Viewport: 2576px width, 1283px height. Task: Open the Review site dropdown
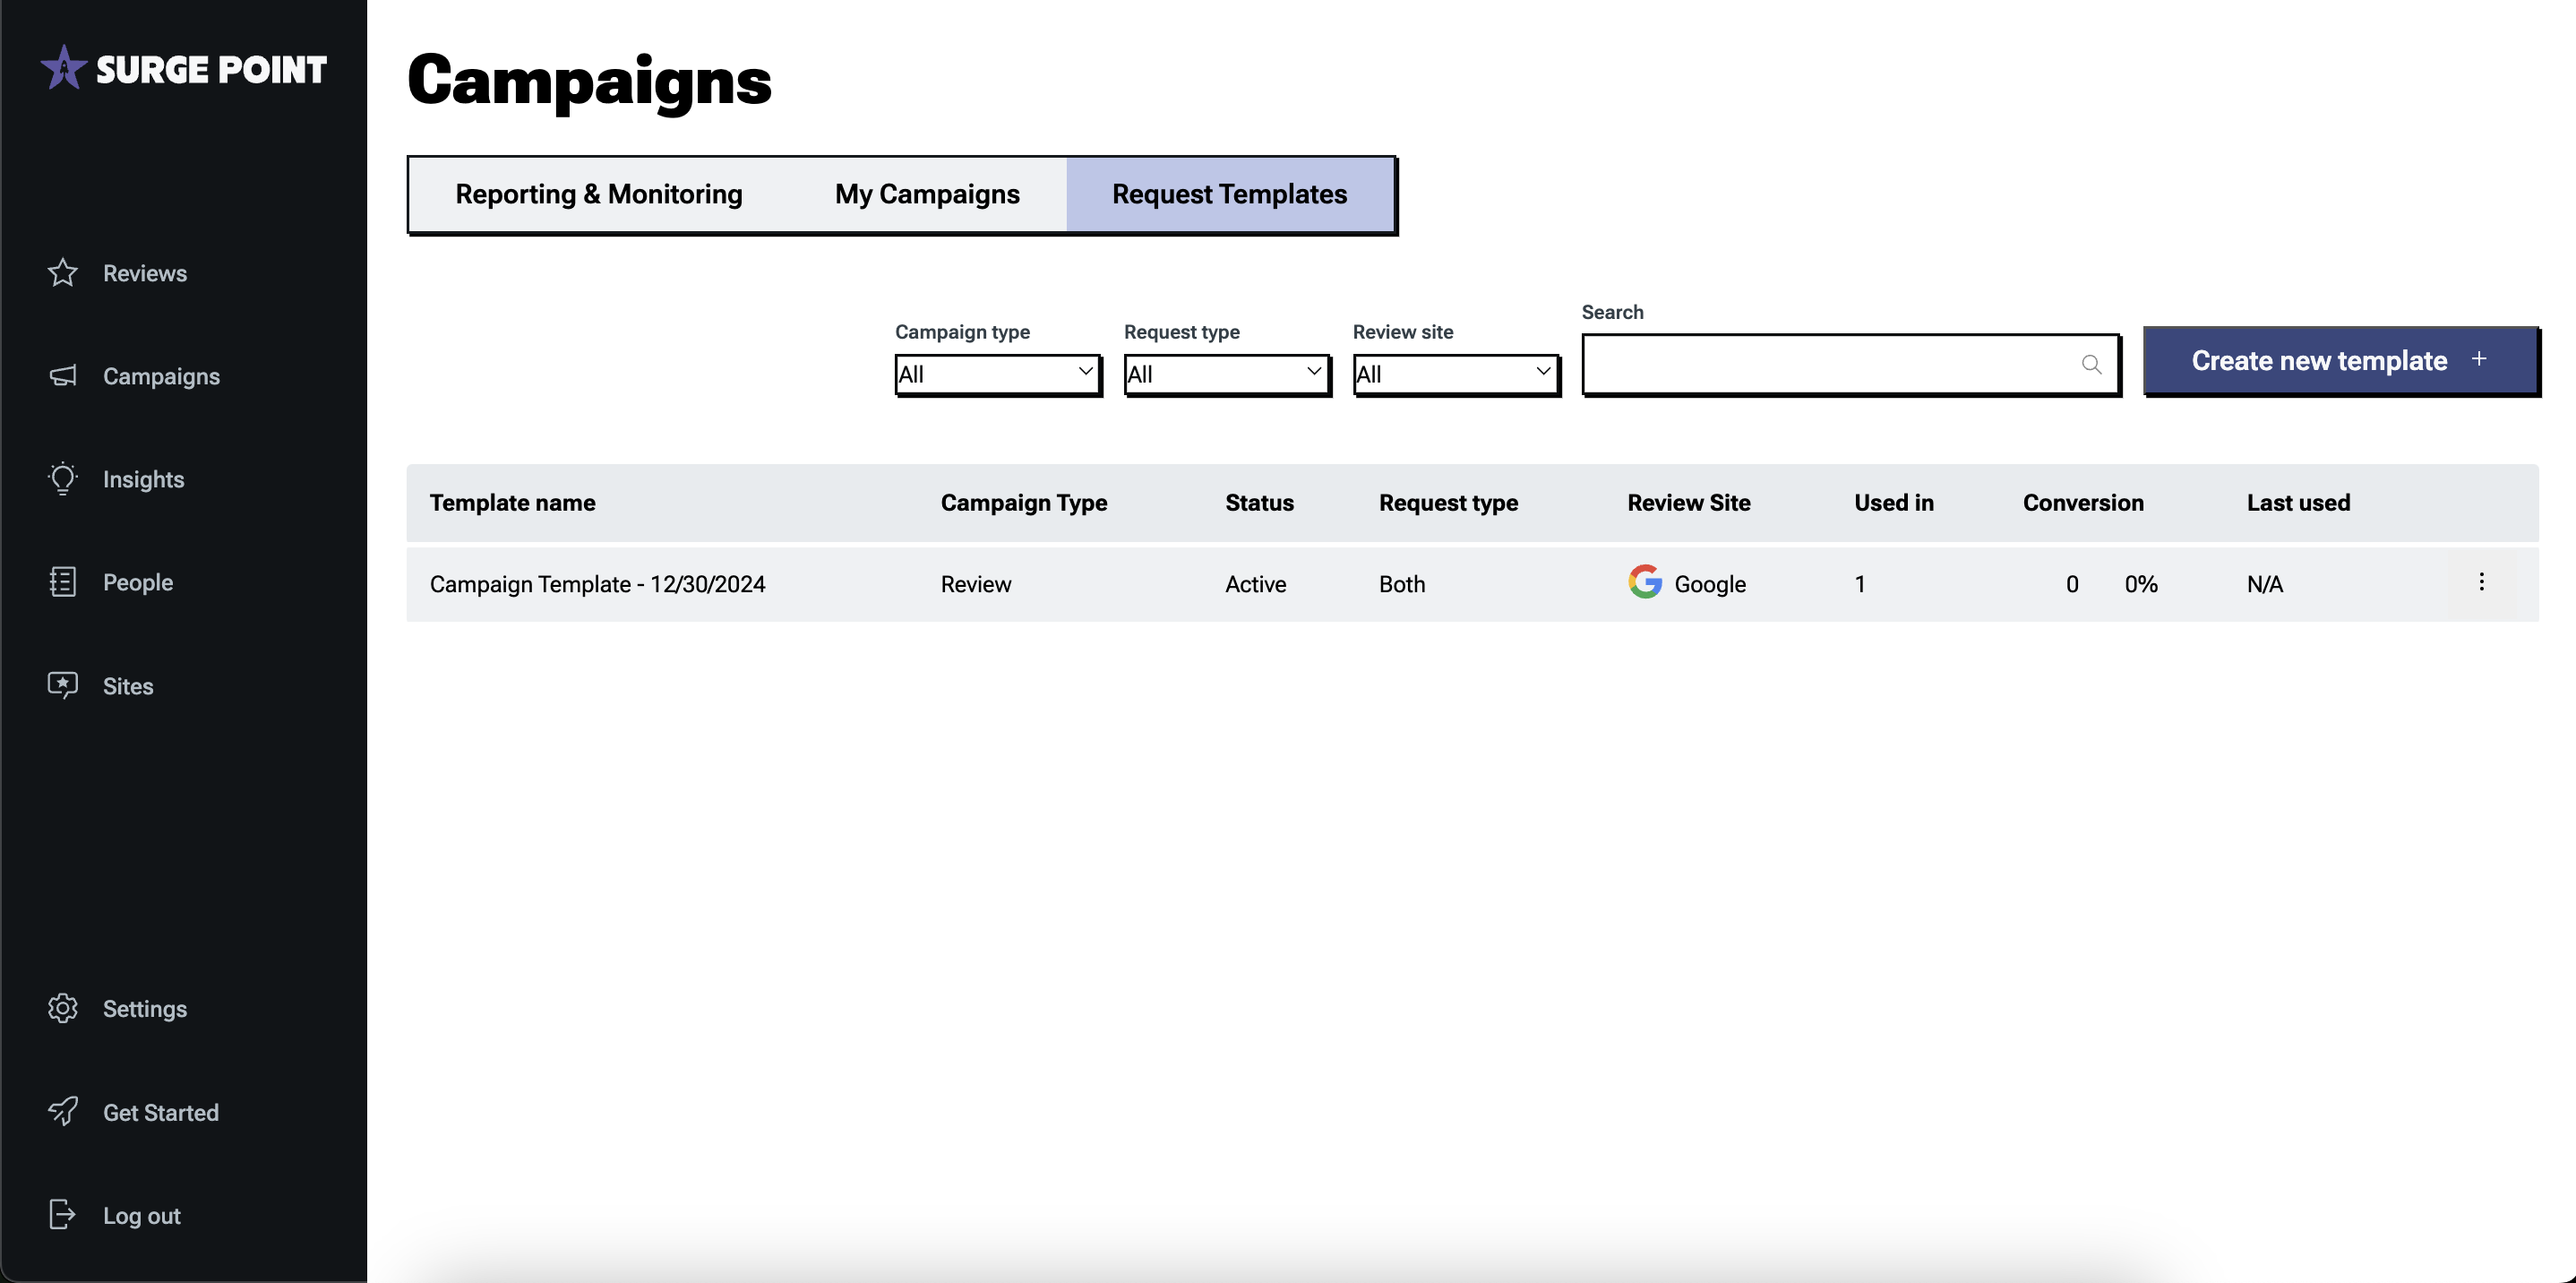point(1455,374)
